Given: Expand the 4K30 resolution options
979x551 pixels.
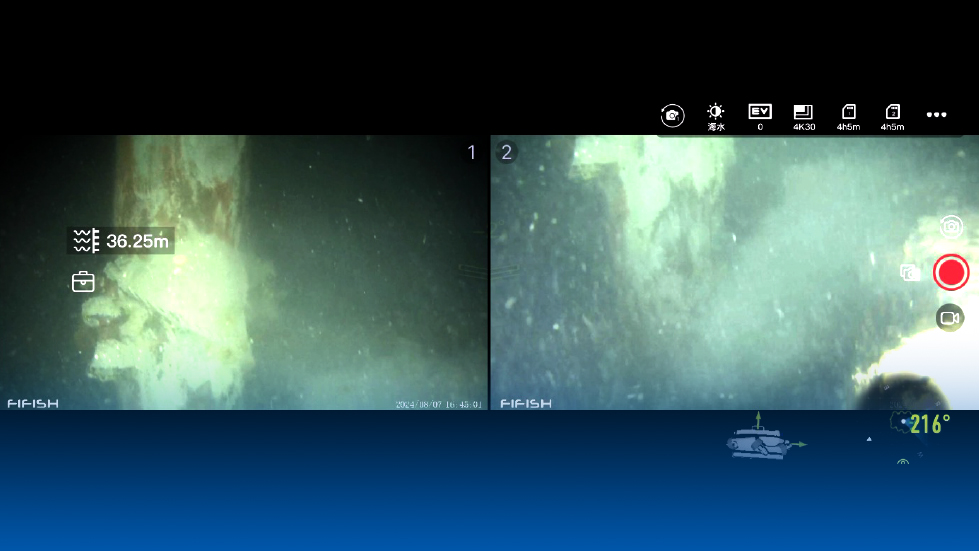Looking at the screenshot, I should 804,117.
